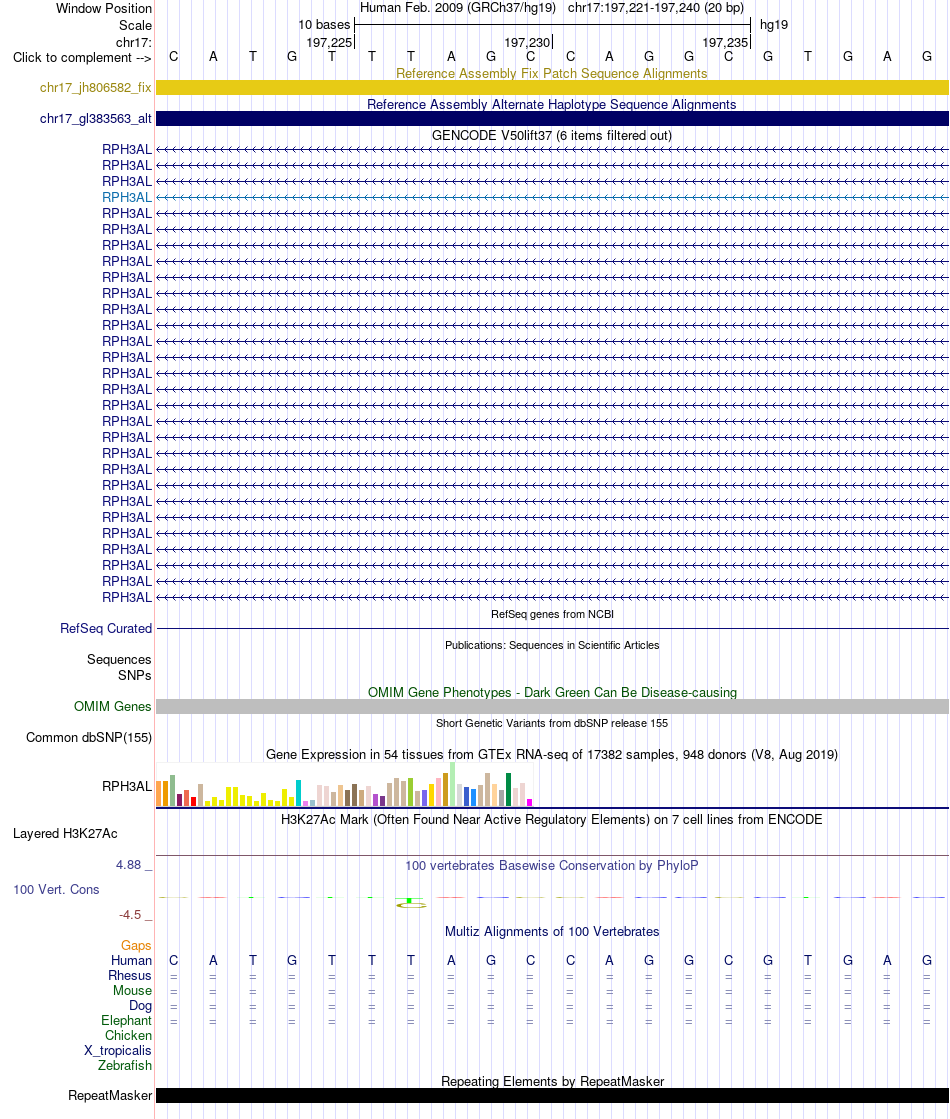Viewport: 950px width, 1119px height.
Task: Click the yellow fix patch alignment bar
Action: point(552,88)
